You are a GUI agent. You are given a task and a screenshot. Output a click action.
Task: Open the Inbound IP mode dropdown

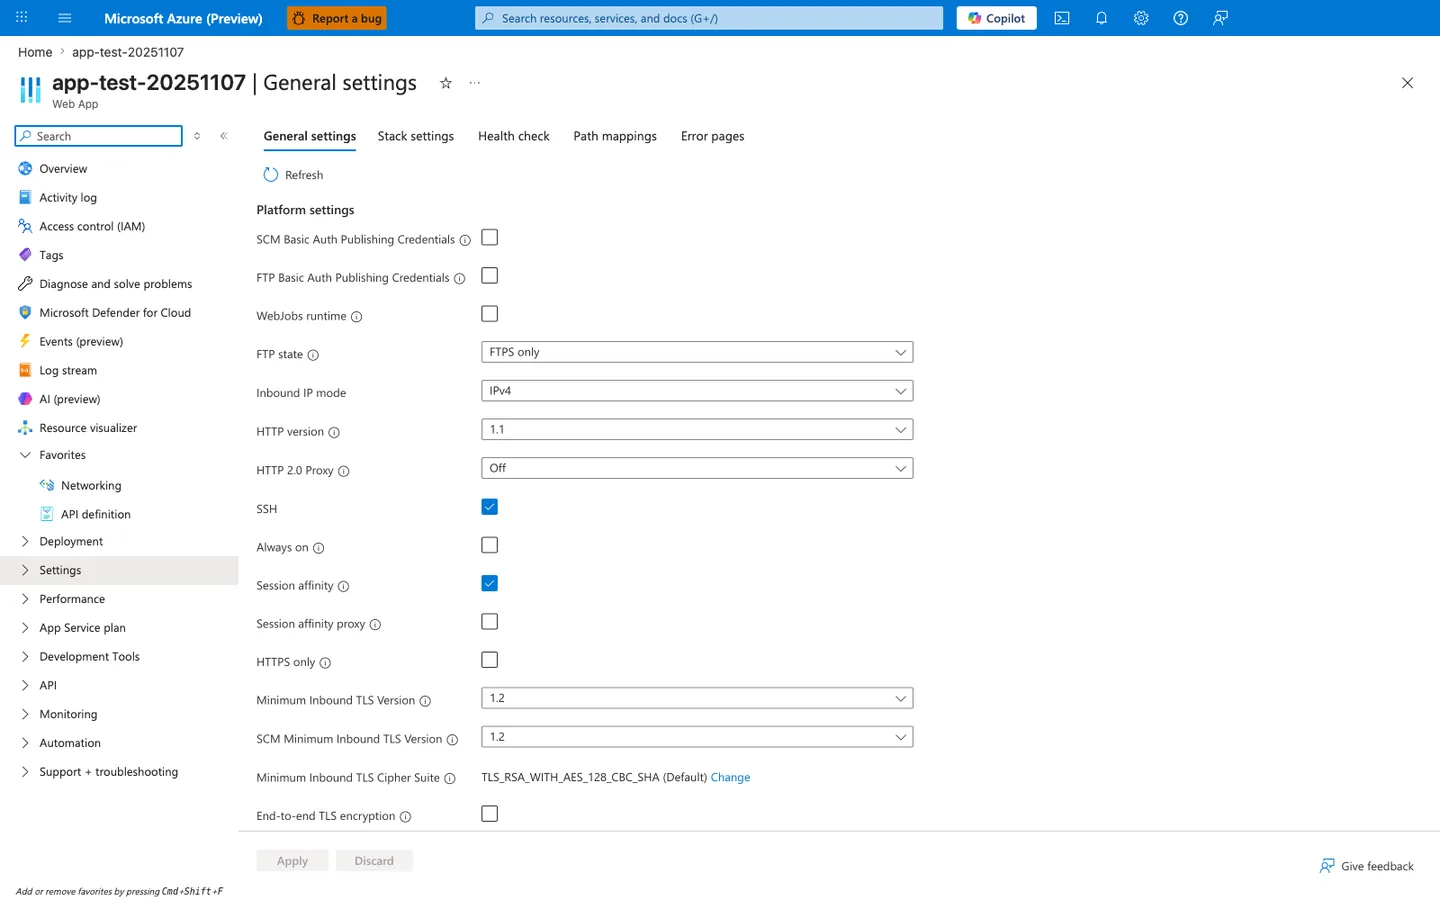pos(697,391)
